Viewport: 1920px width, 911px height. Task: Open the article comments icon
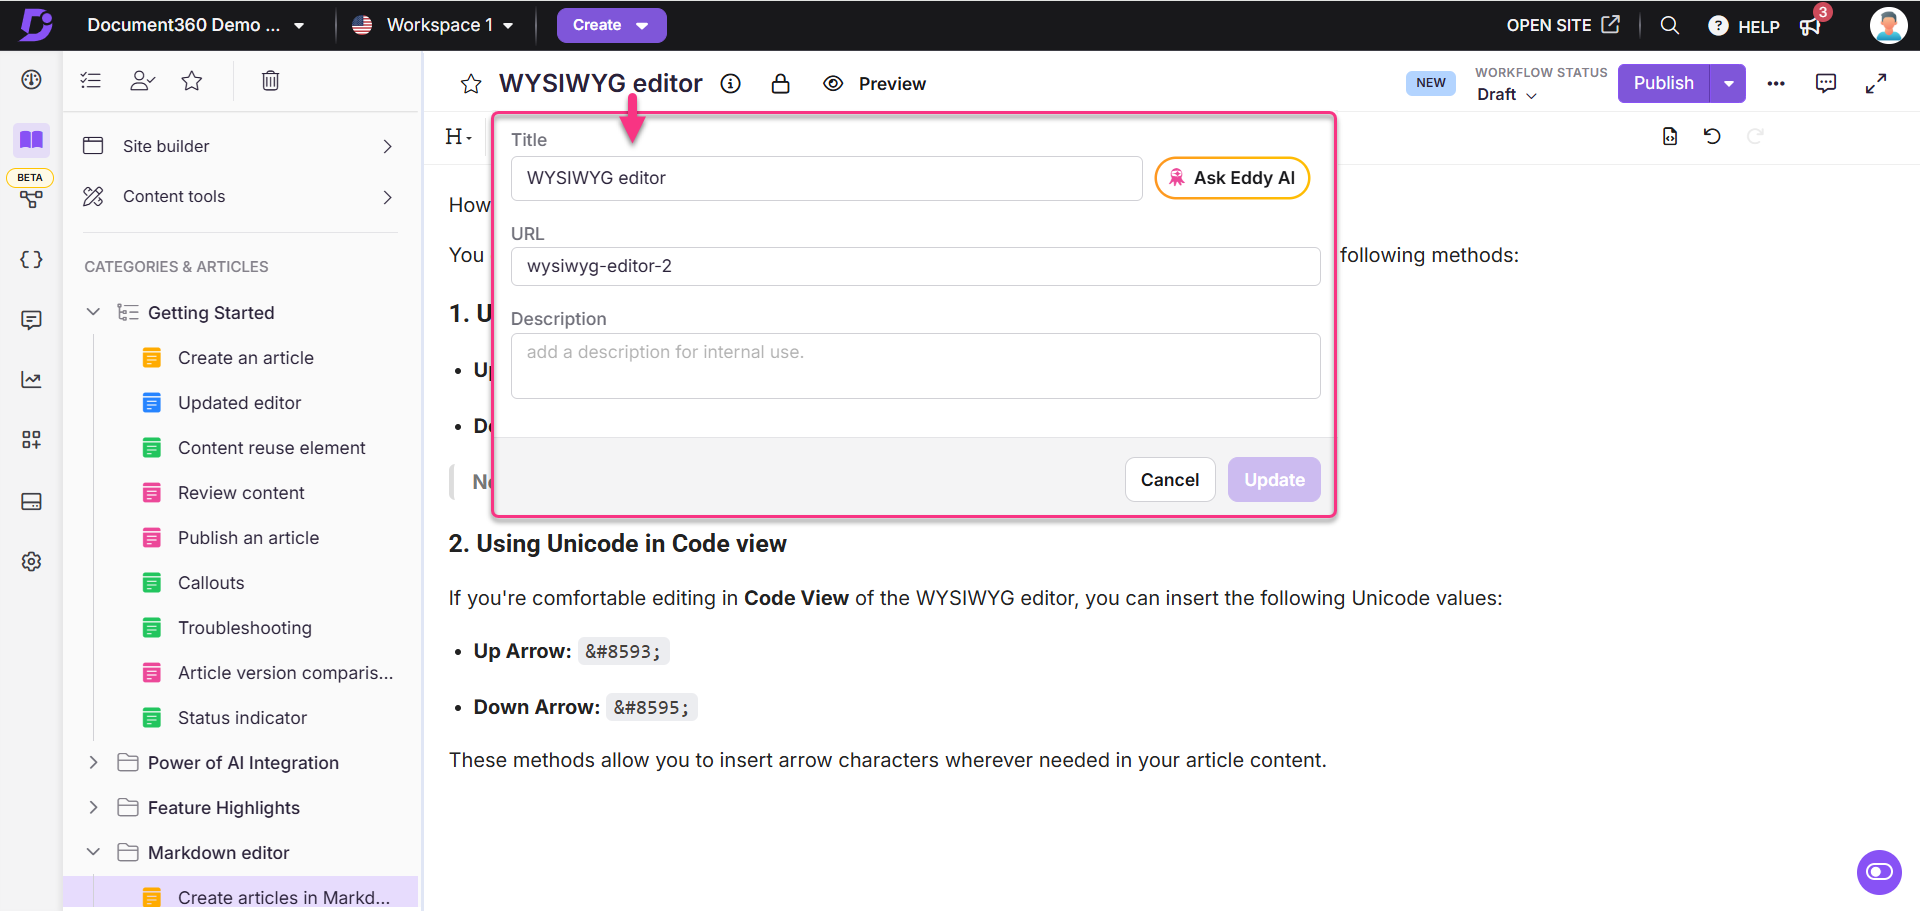(1826, 83)
